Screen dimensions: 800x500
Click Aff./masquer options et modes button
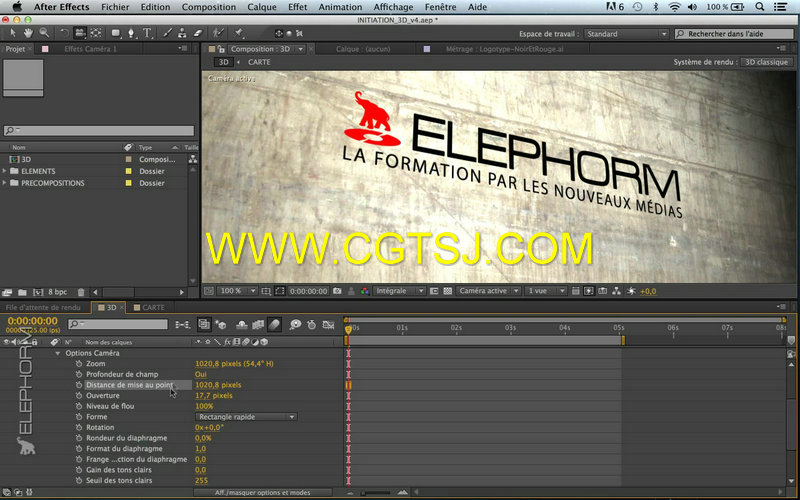(262, 492)
